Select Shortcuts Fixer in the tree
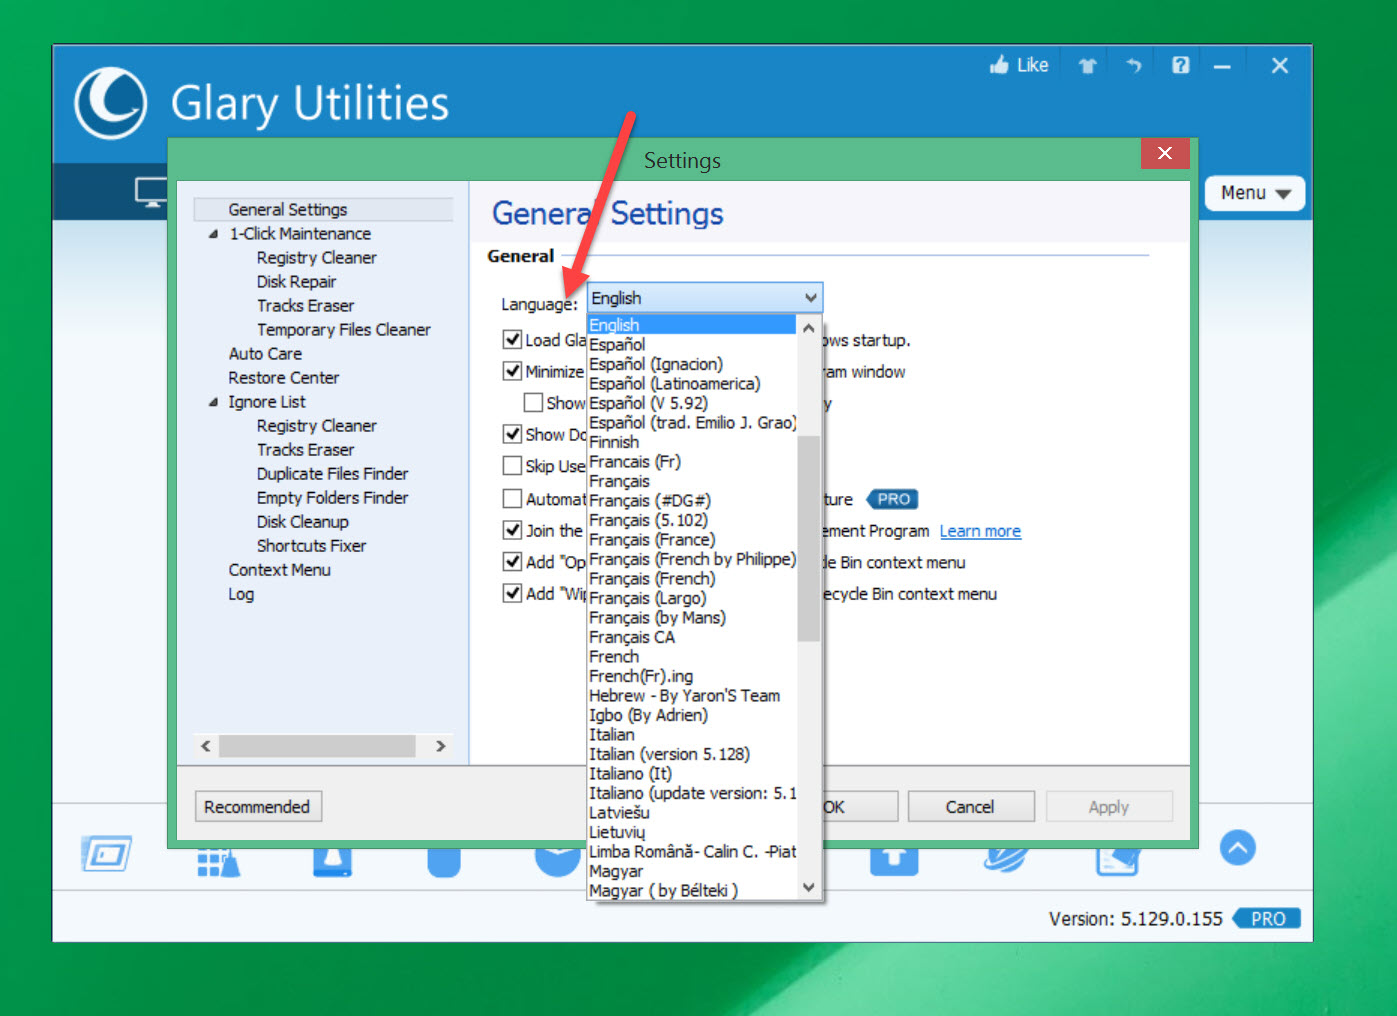The width and height of the screenshot is (1397, 1016). pos(311,546)
